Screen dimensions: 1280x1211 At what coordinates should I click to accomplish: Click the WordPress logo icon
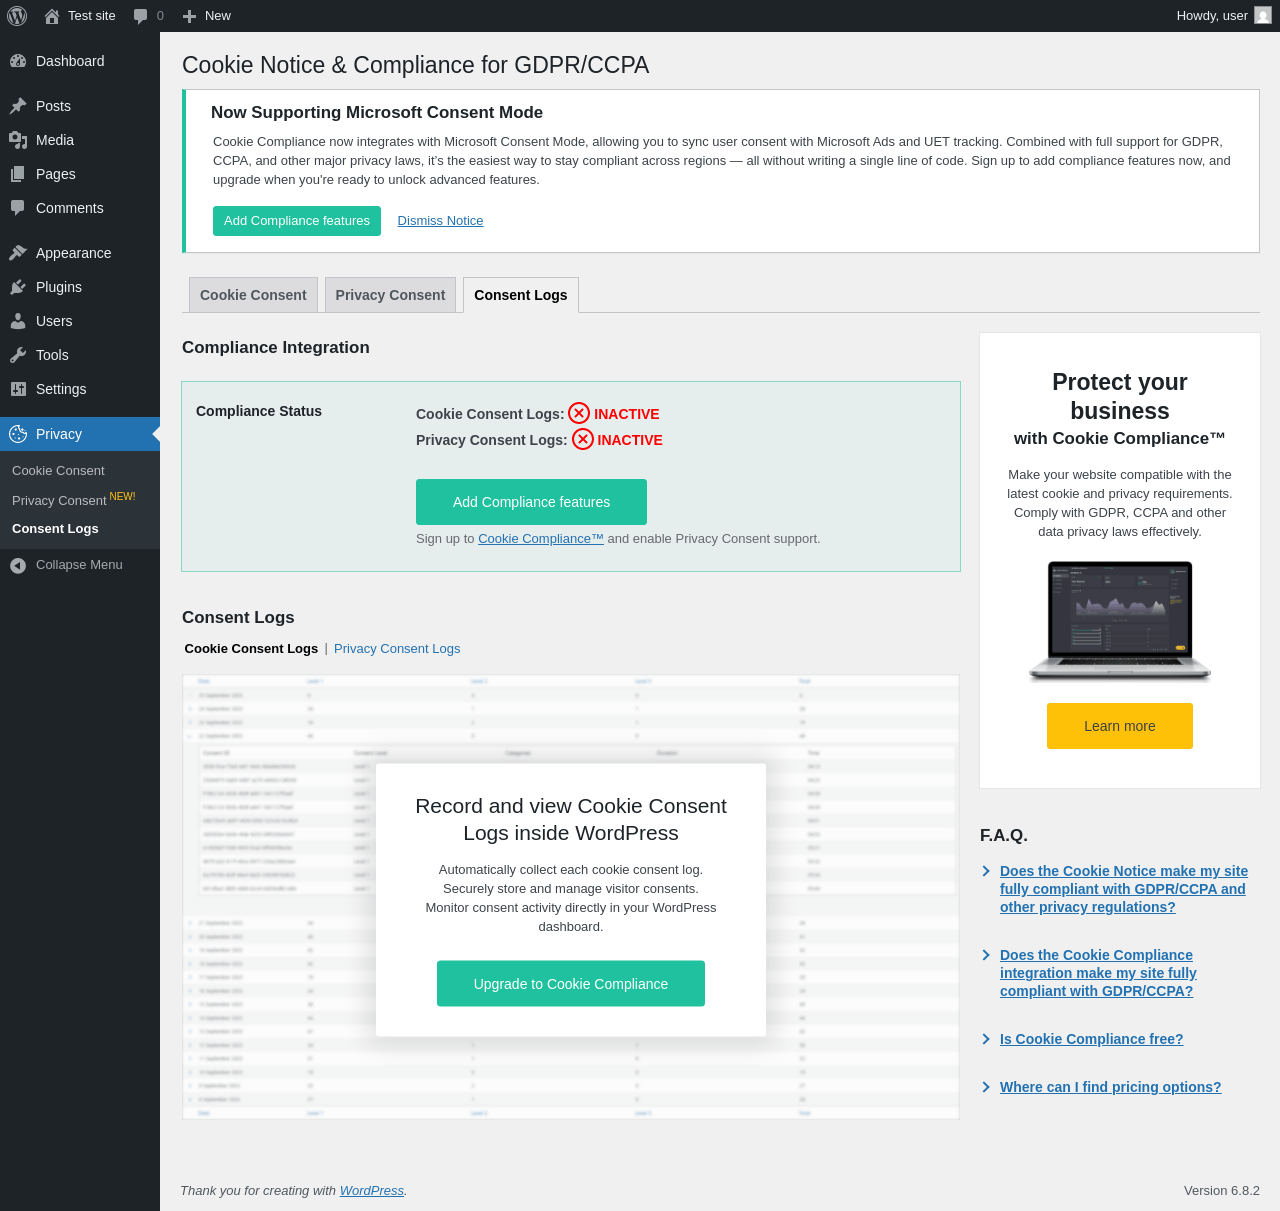17,16
